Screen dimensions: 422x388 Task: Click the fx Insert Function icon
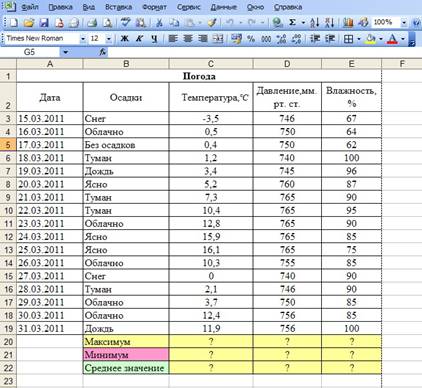point(103,52)
